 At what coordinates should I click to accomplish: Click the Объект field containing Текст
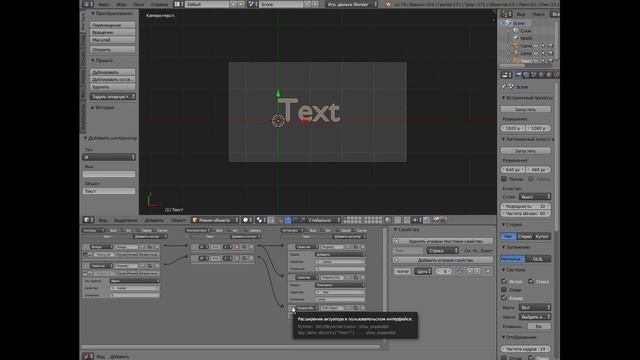pos(109,191)
